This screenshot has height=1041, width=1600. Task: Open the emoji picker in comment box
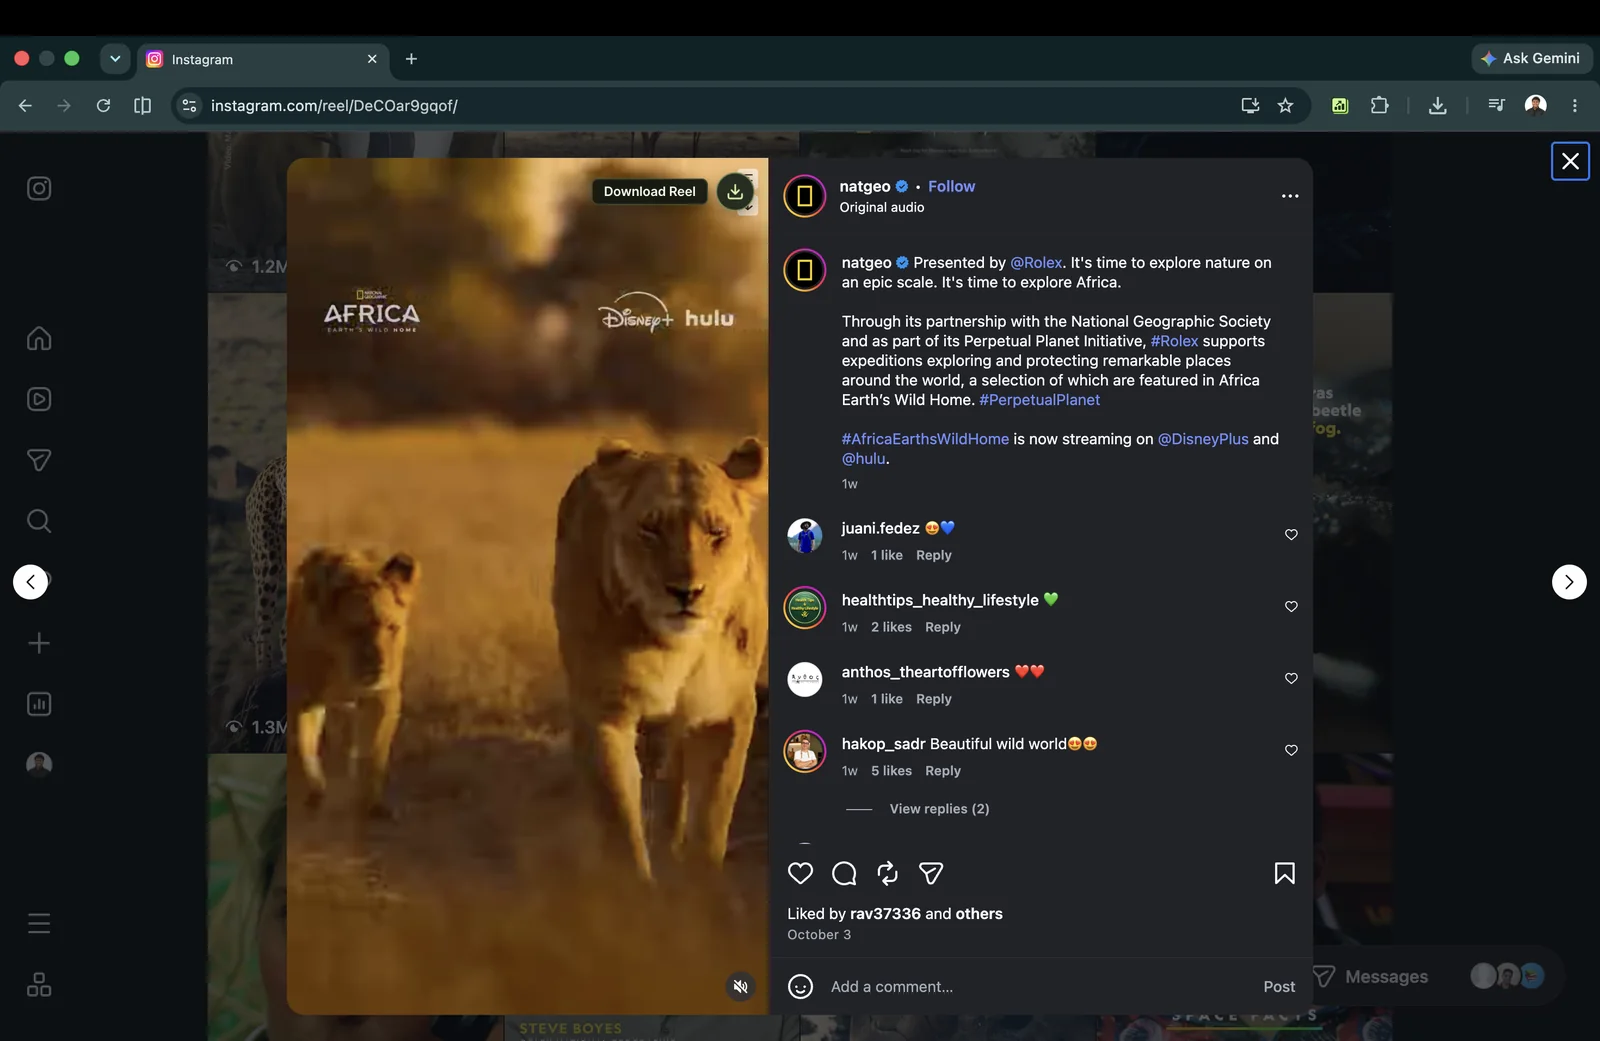click(x=800, y=987)
